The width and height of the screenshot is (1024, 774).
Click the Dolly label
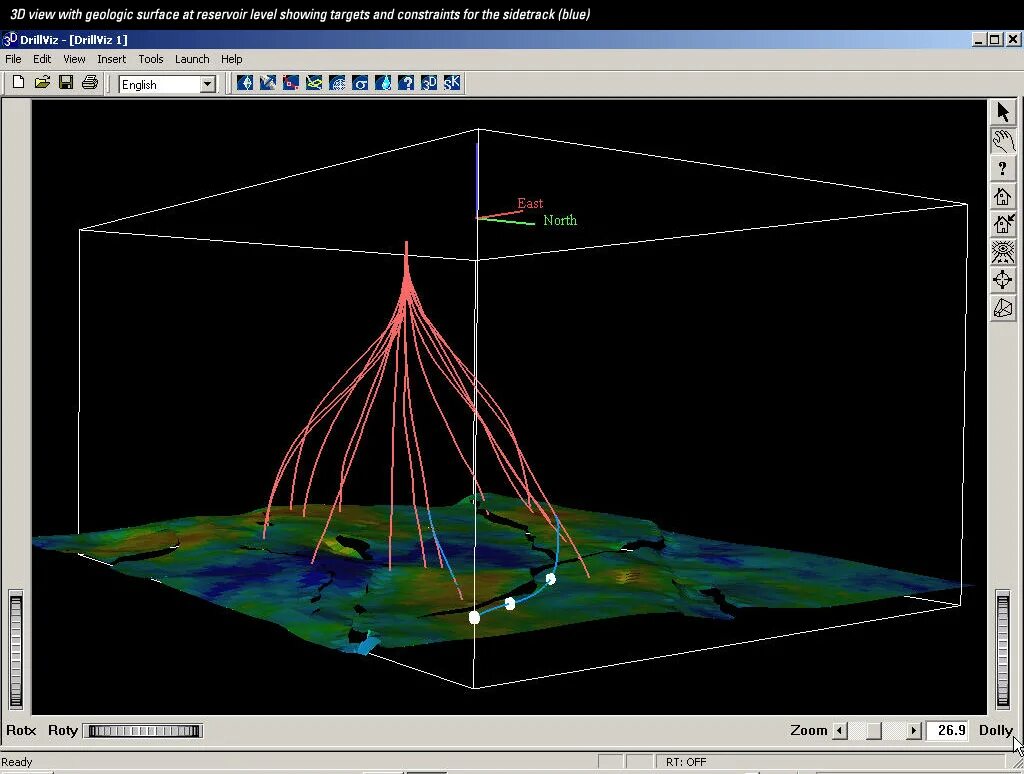point(995,730)
